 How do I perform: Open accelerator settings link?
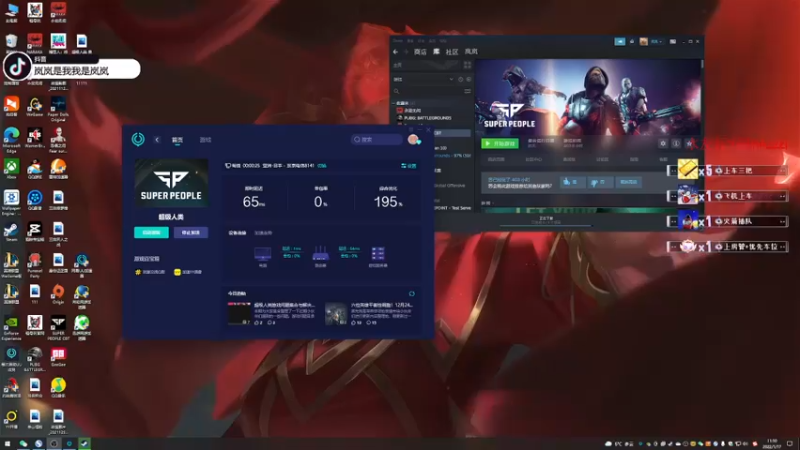click(409, 166)
